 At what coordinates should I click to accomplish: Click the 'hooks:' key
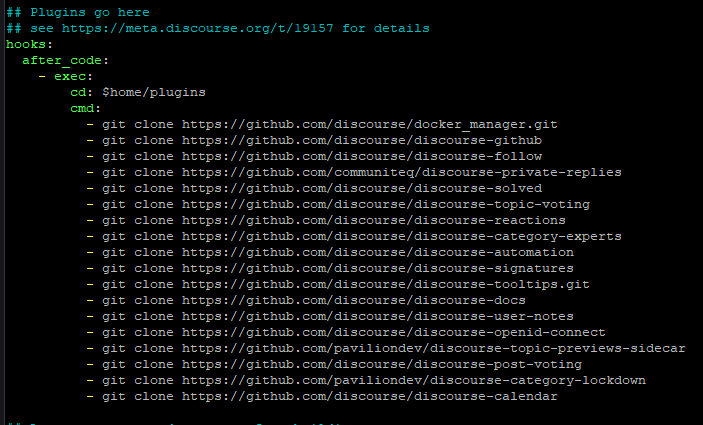[30, 44]
